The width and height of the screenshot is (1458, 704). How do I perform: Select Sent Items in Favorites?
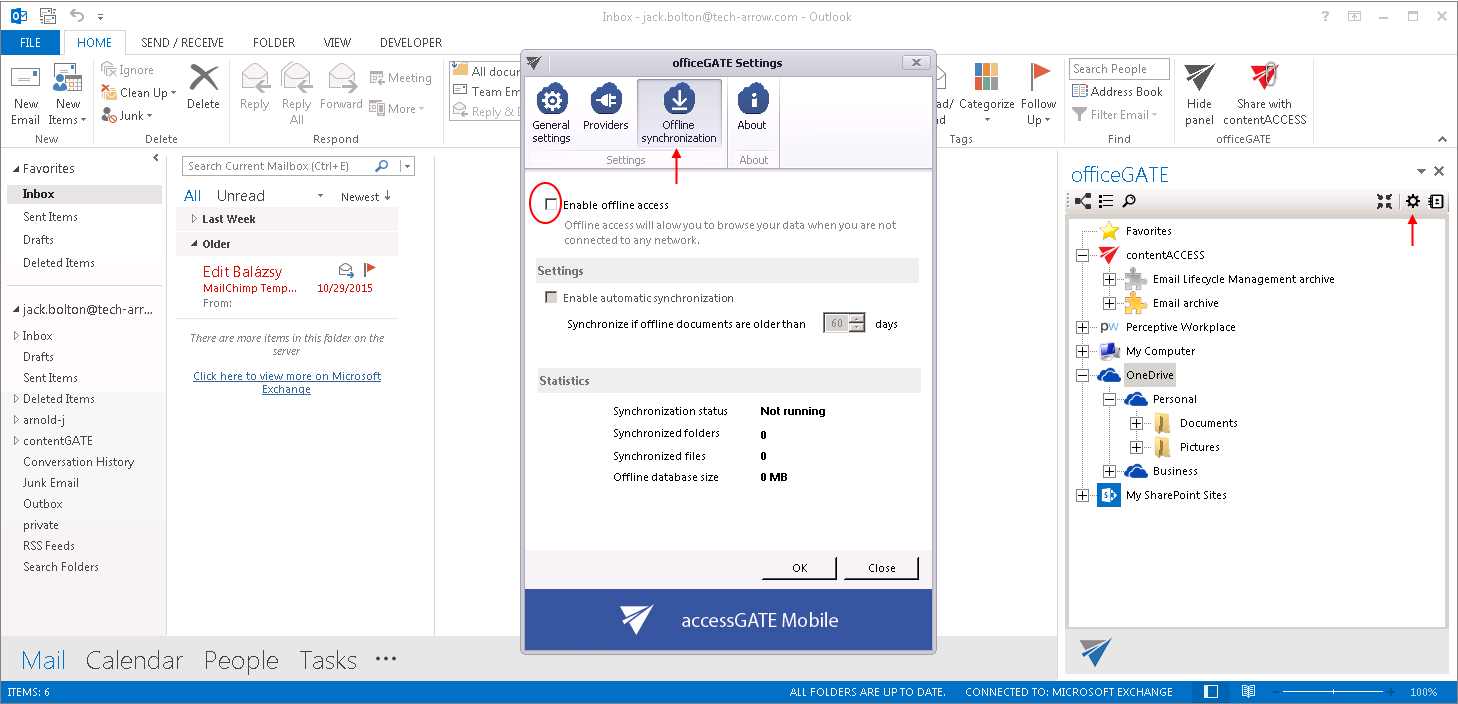tap(50, 217)
